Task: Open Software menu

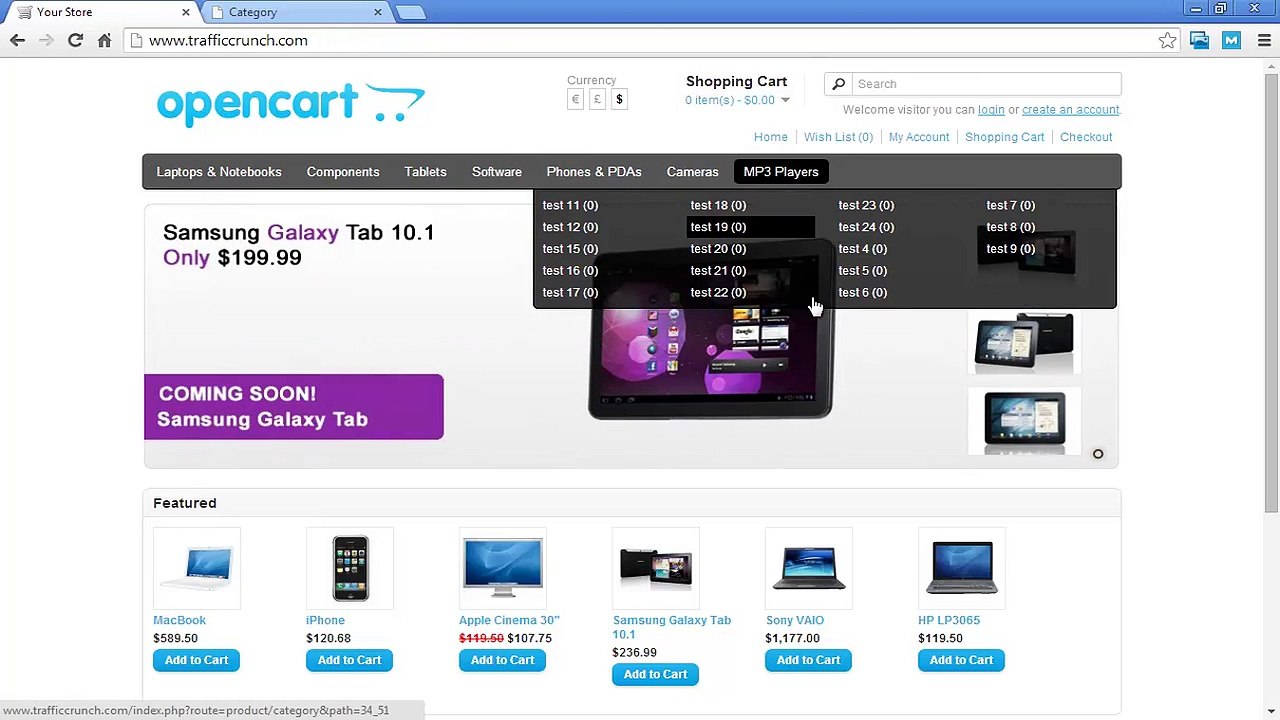Action: 497,172
